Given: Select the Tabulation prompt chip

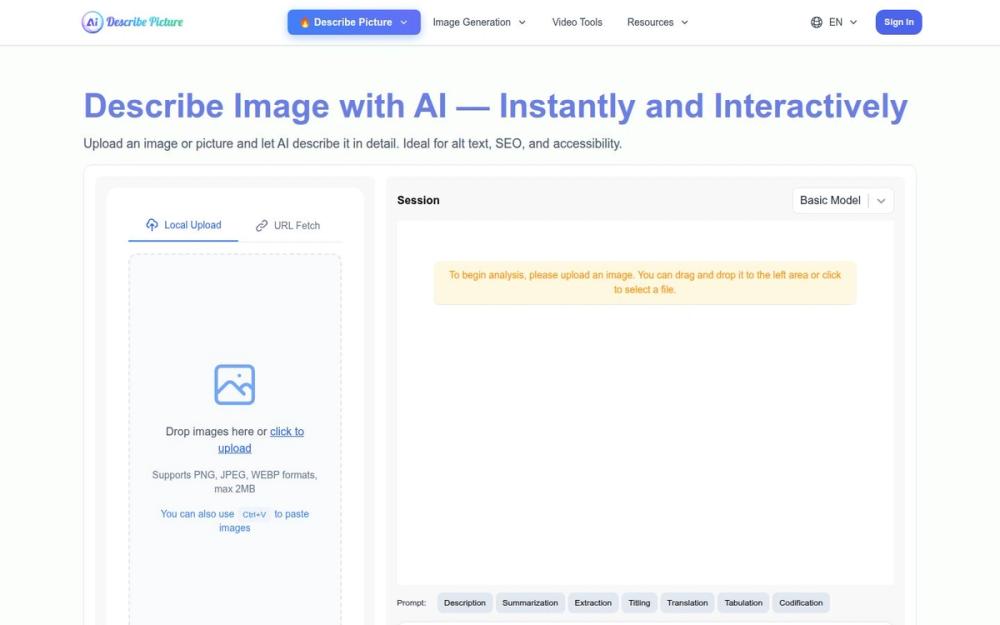Looking at the screenshot, I should (x=743, y=602).
